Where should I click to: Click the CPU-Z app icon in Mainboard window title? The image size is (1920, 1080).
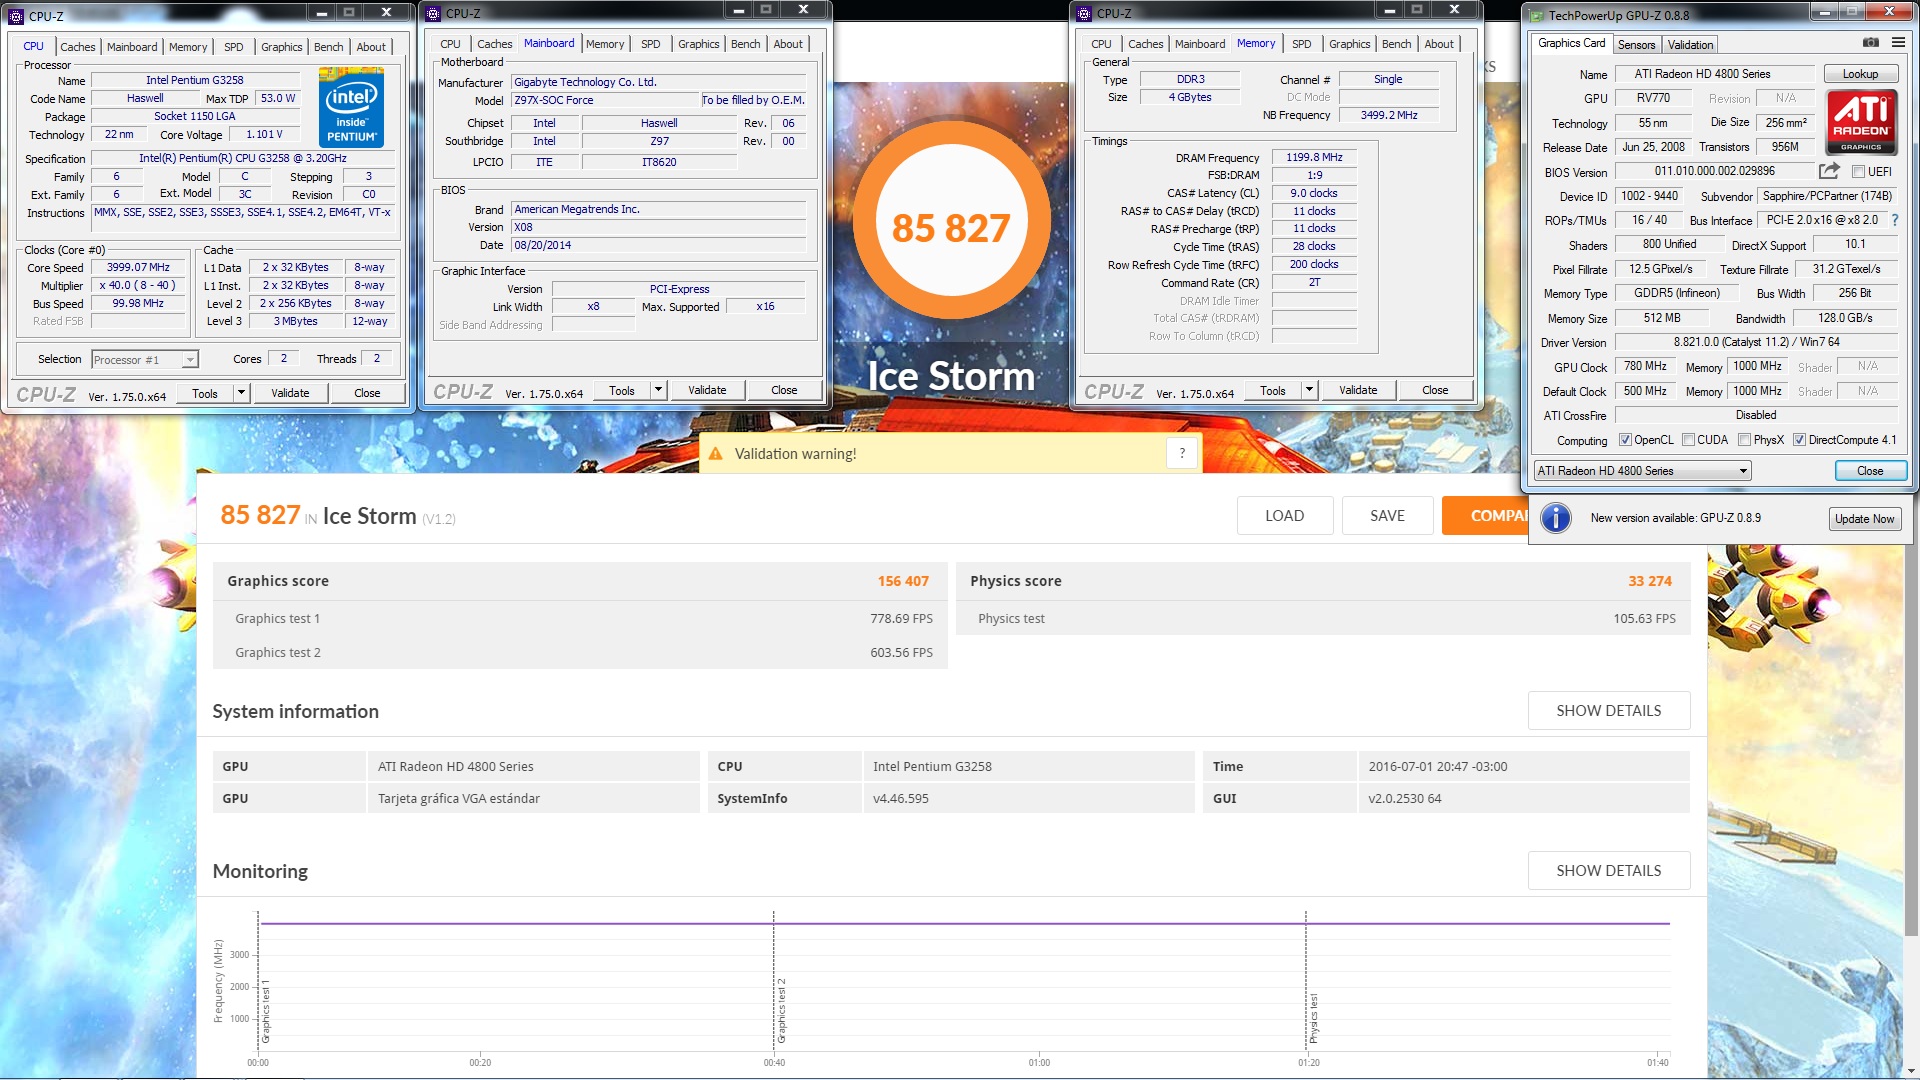click(x=433, y=14)
